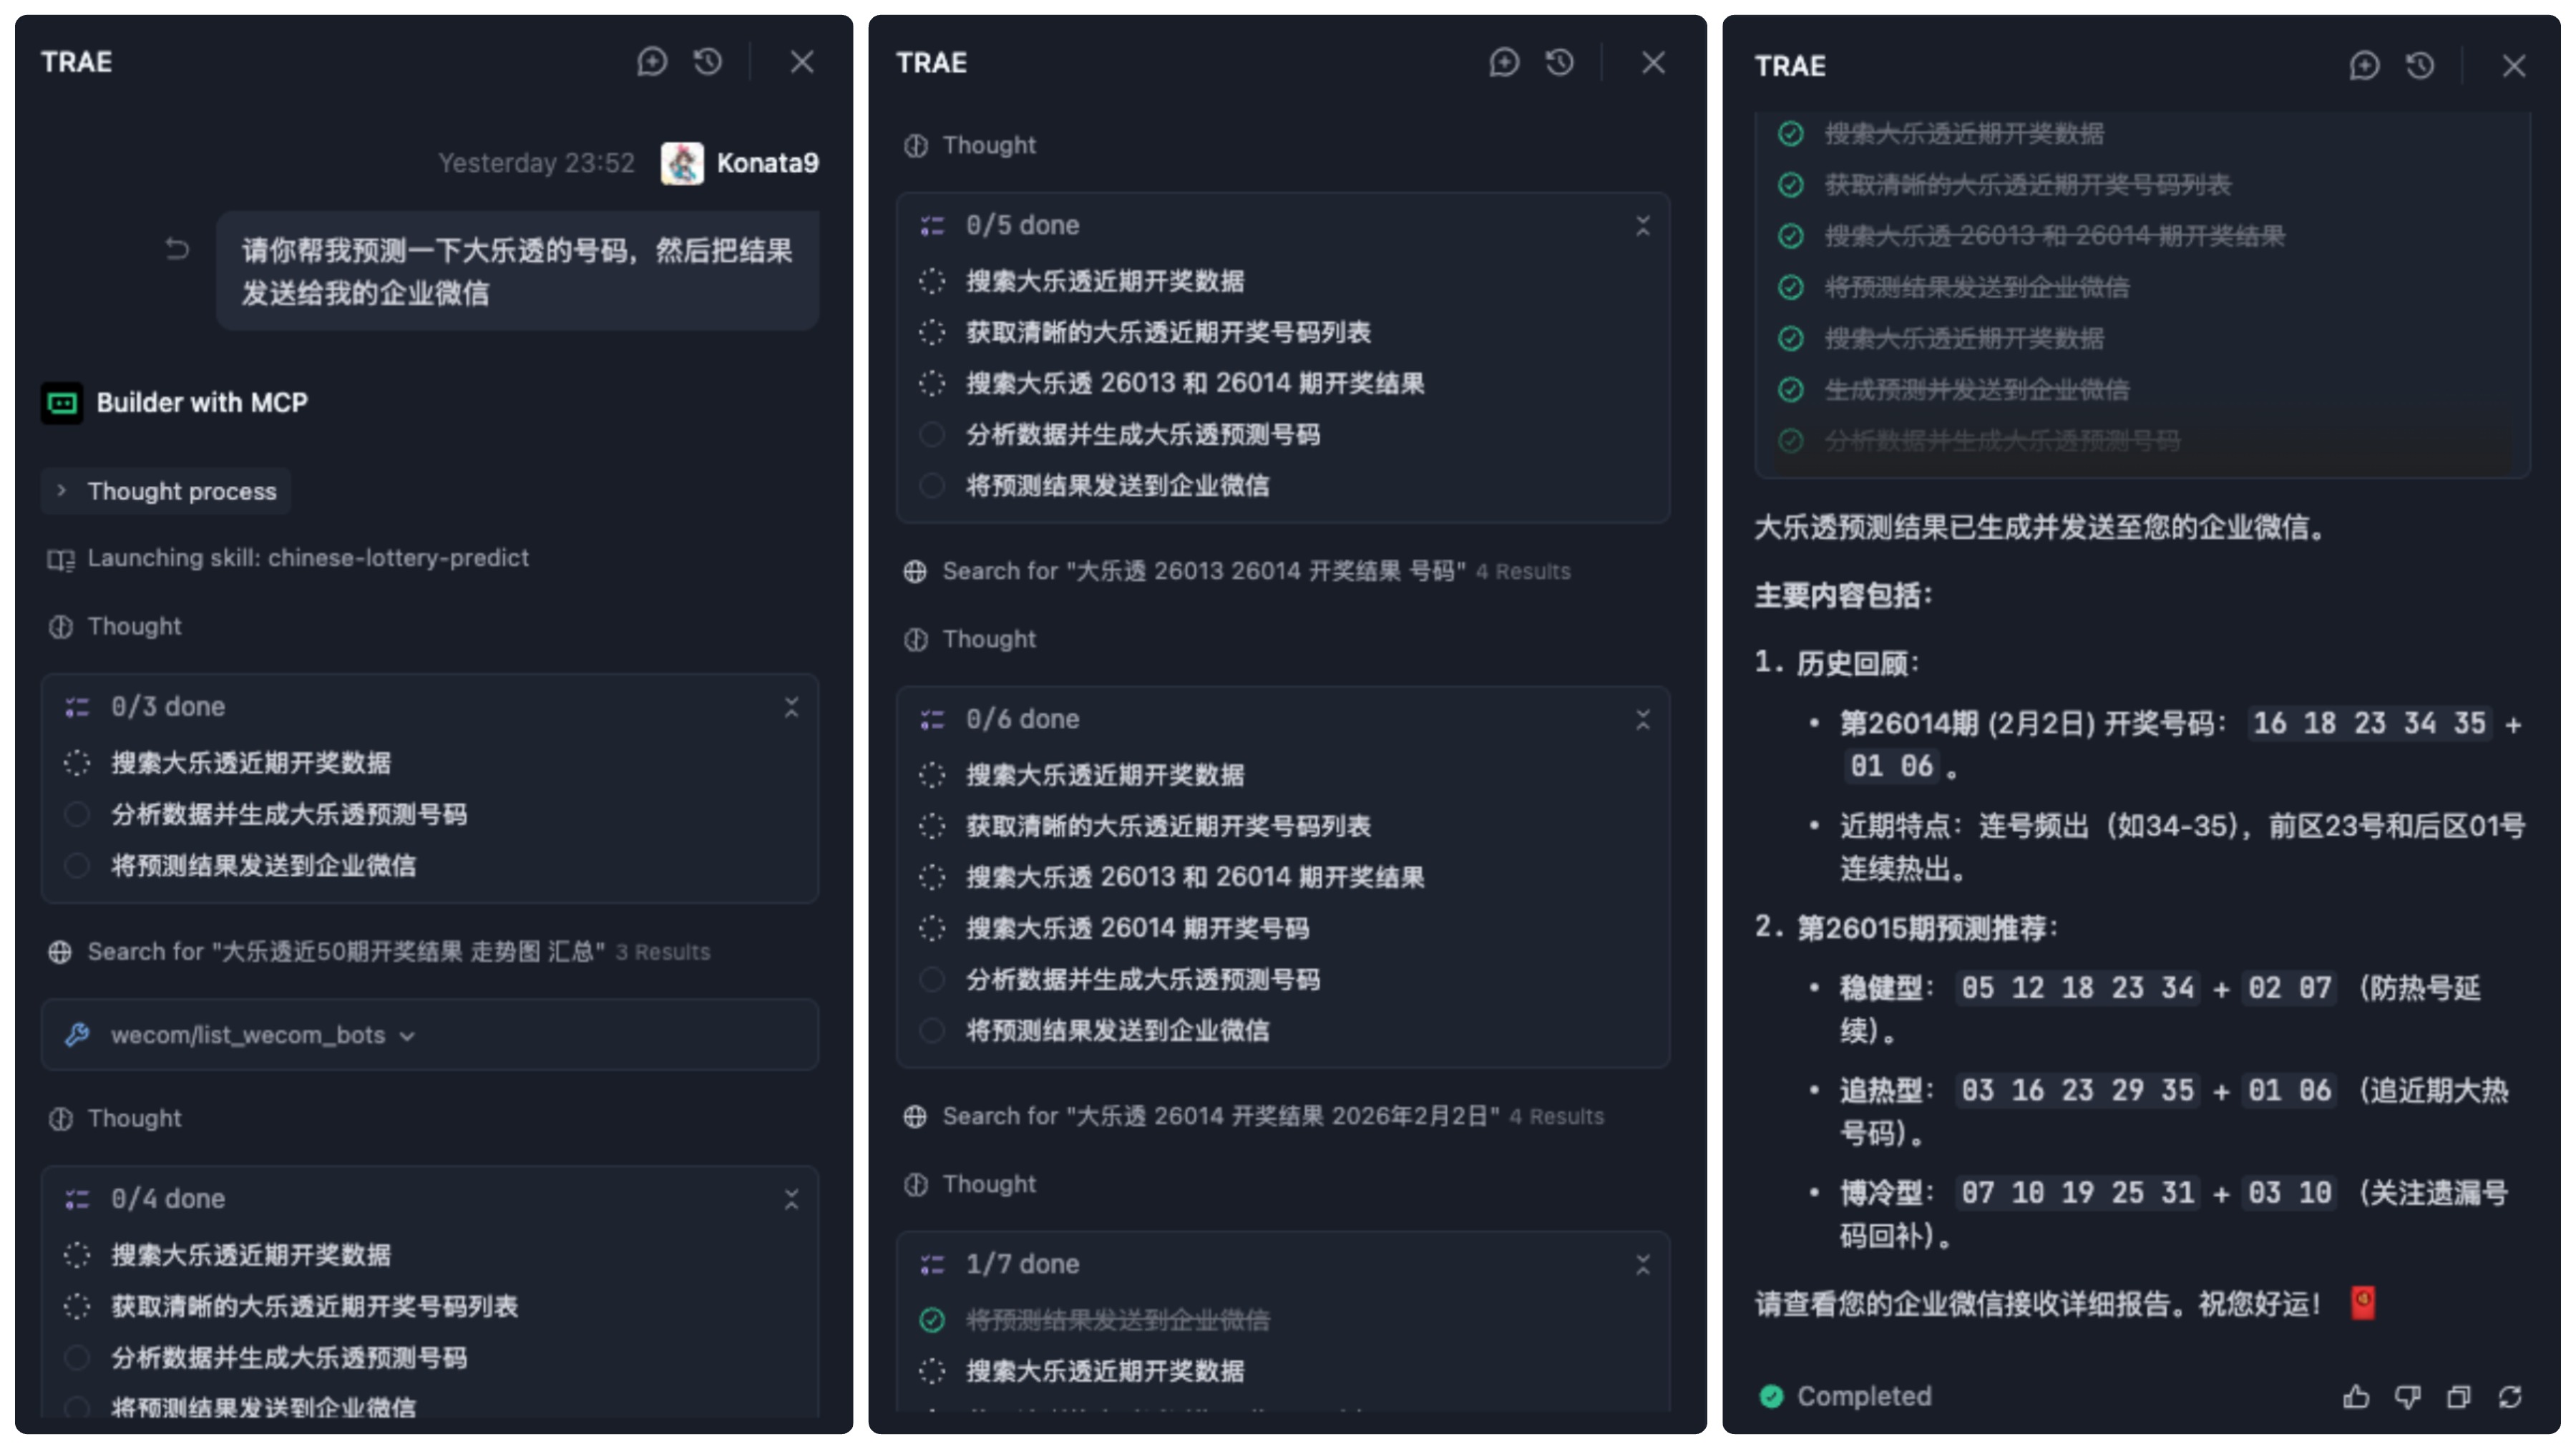Click the green checkmark on 搜索大乐透近期开奖数据

(1791, 133)
